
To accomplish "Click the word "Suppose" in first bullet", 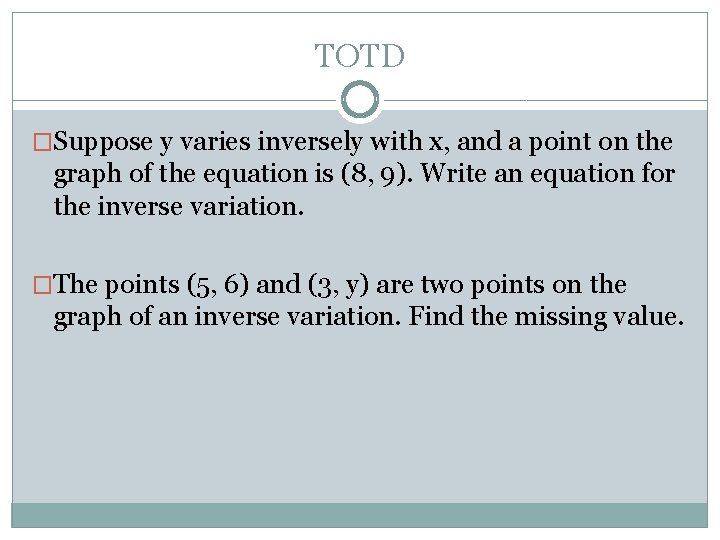I will point(103,142).
